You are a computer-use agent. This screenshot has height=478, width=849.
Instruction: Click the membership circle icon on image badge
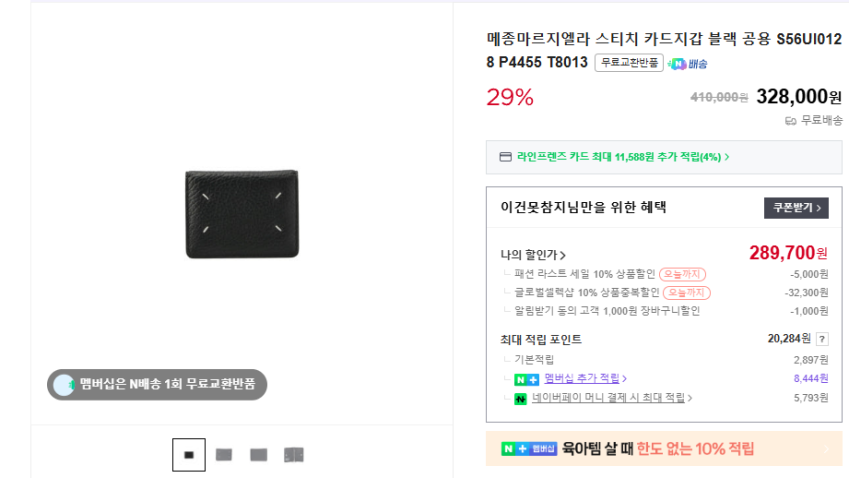coord(64,384)
